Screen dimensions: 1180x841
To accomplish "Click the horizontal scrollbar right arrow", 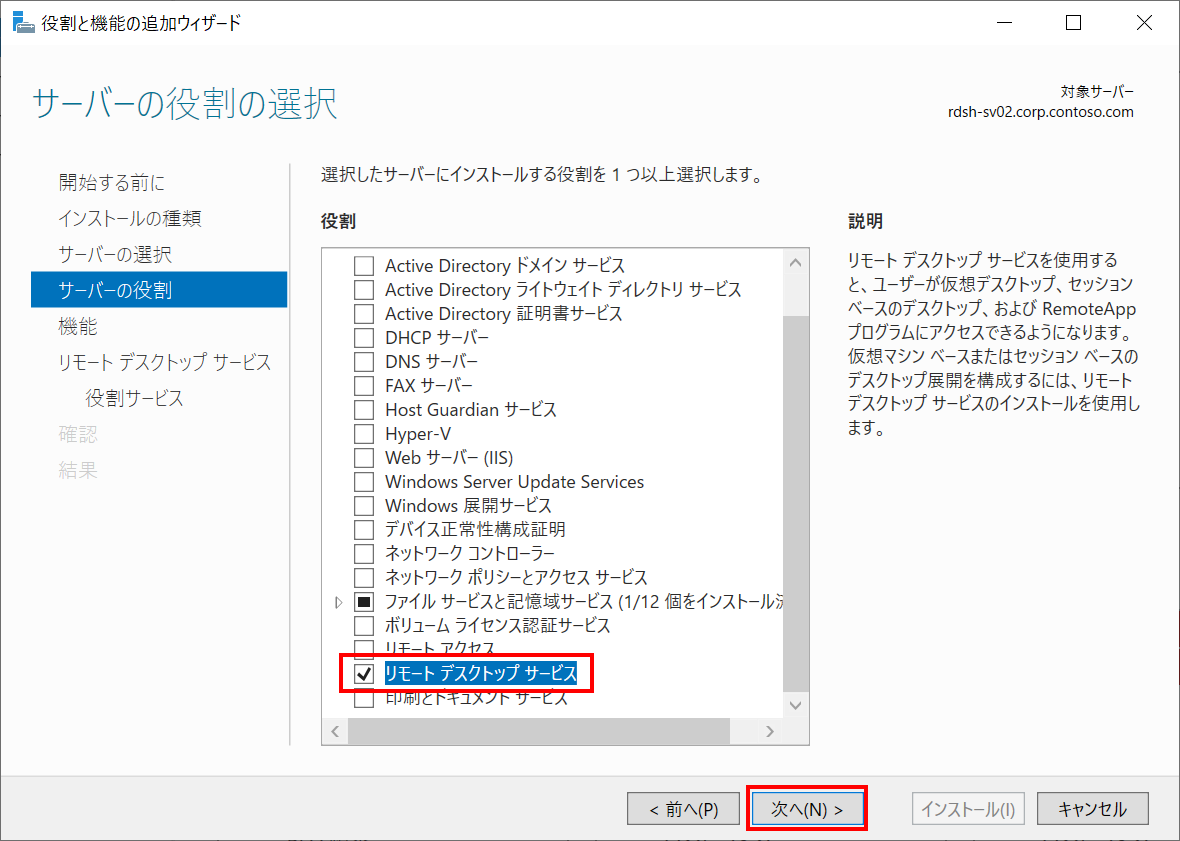I will point(769,731).
